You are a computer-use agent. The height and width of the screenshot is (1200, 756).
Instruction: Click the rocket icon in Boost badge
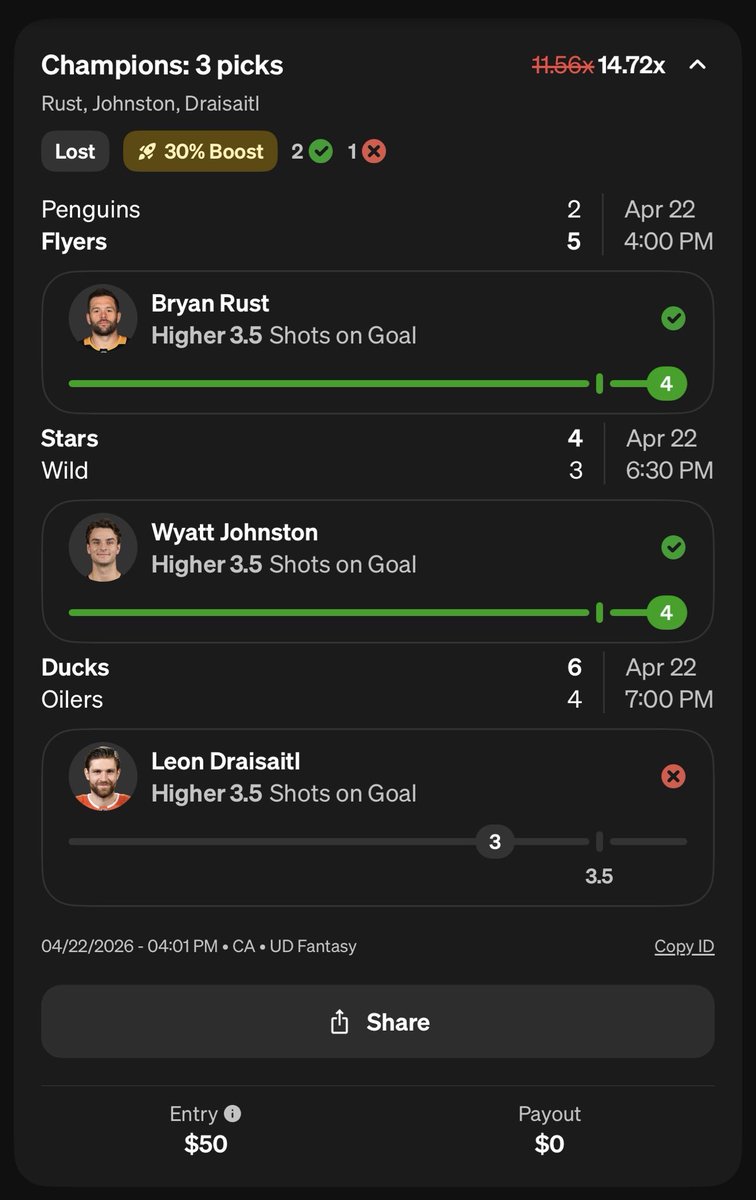(147, 151)
